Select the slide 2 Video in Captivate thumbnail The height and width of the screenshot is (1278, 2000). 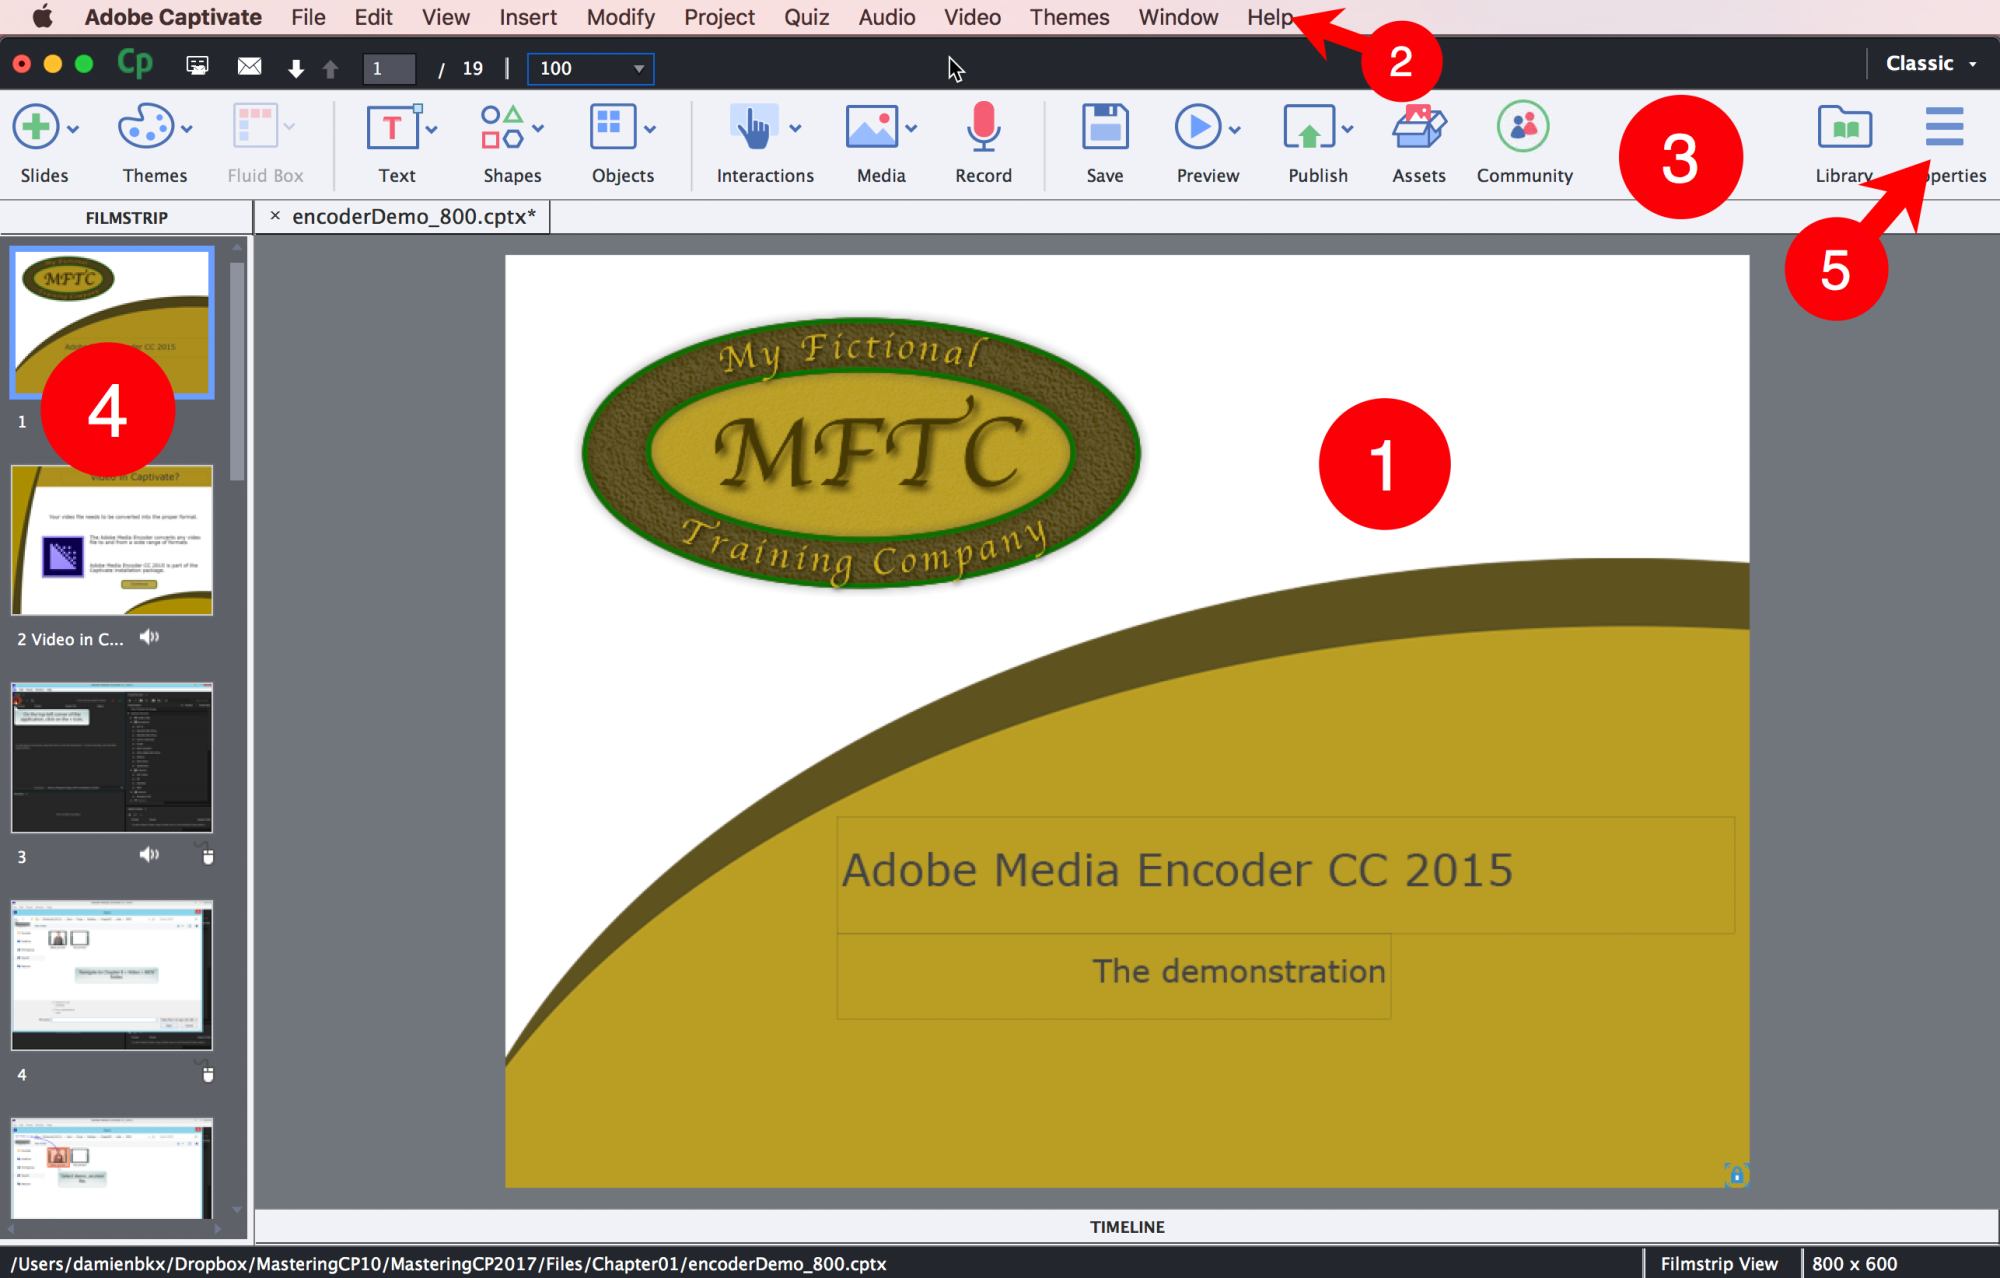pyautogui.click(x=112, y=540)
